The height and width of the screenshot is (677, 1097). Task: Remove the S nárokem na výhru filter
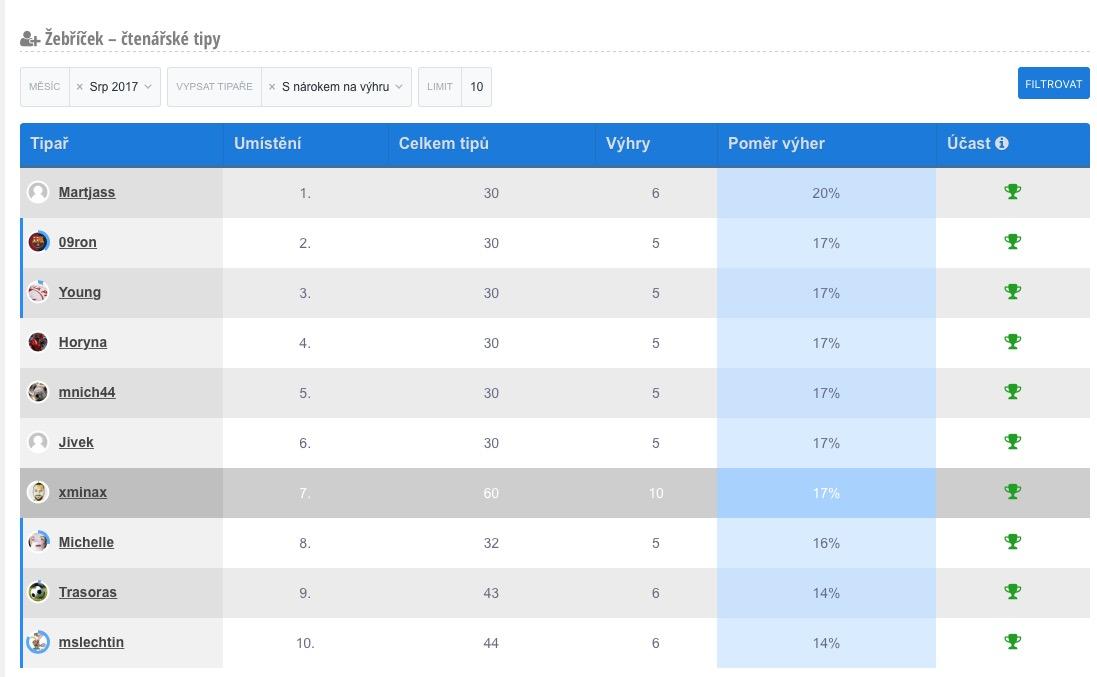pyautogui.click(x=272, y=87)
